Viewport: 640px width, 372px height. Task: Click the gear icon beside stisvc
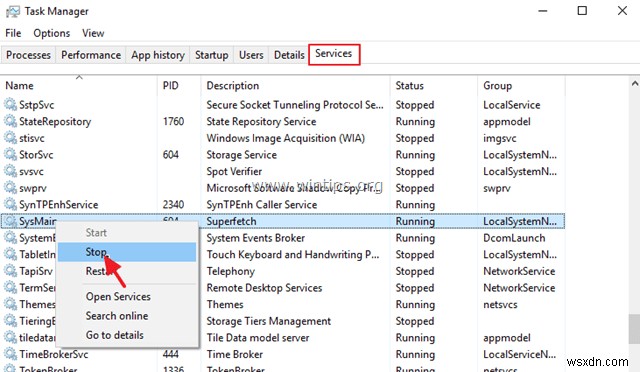10,138
